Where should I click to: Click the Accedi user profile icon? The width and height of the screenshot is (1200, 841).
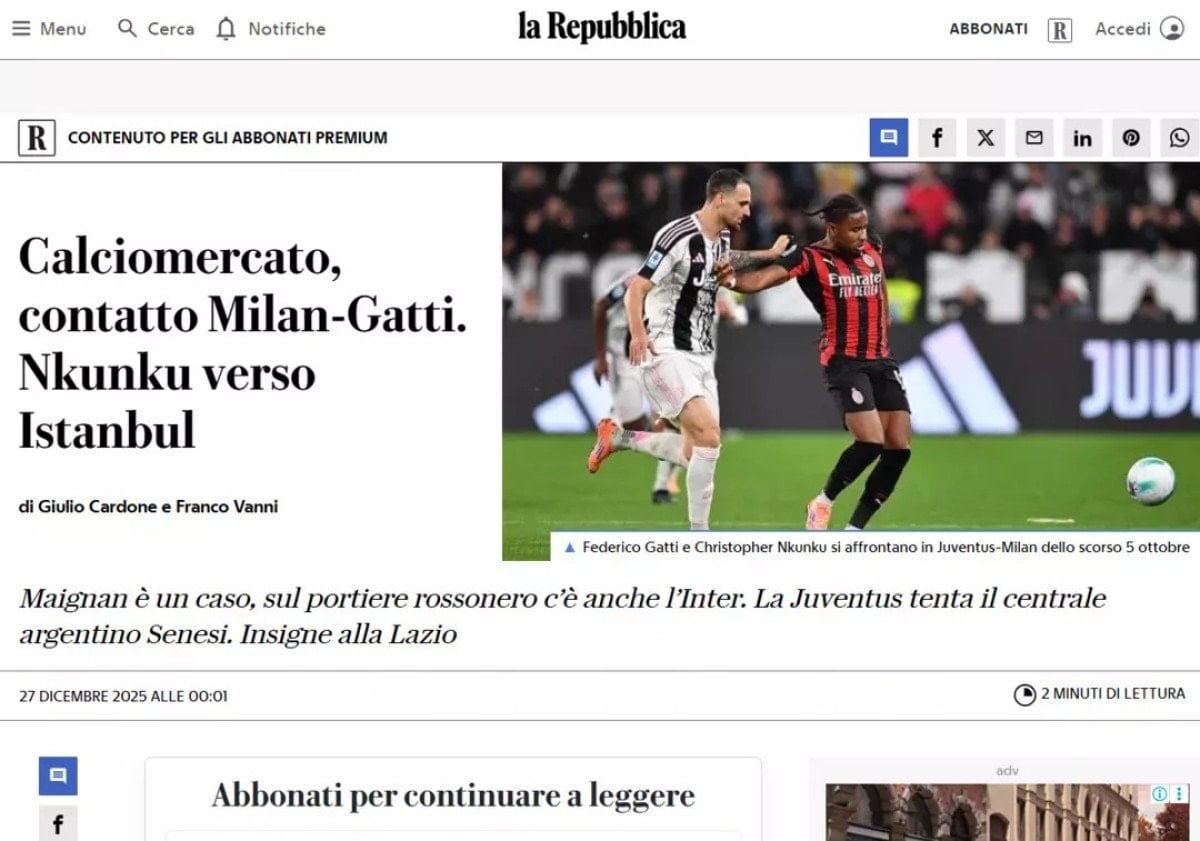[1172, 29]
